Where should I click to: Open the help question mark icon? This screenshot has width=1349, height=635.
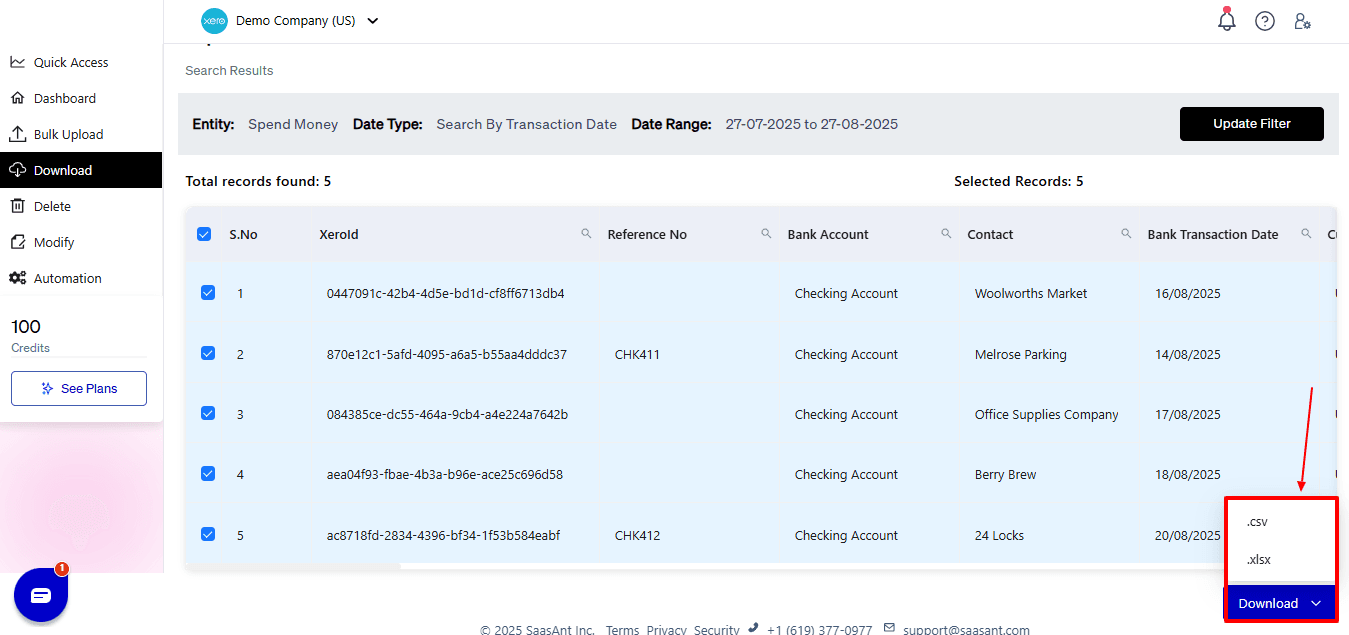click(x=1265, y=21)
